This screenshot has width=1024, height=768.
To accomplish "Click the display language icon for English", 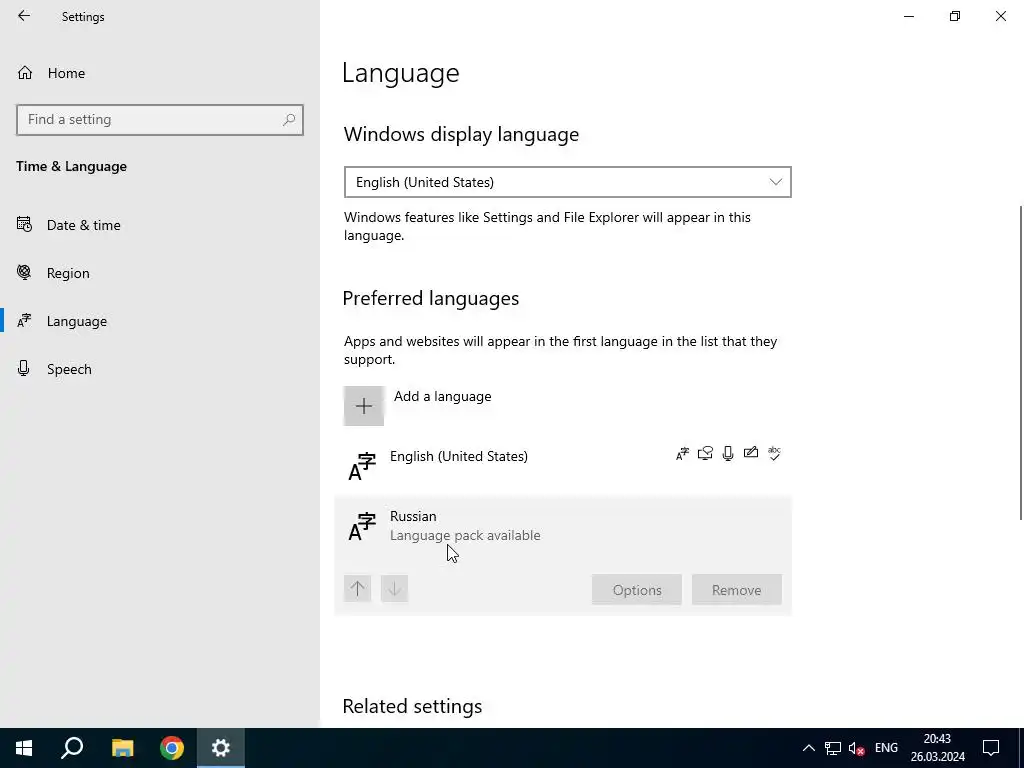I will pyautogui.click(x=682, y=453).
